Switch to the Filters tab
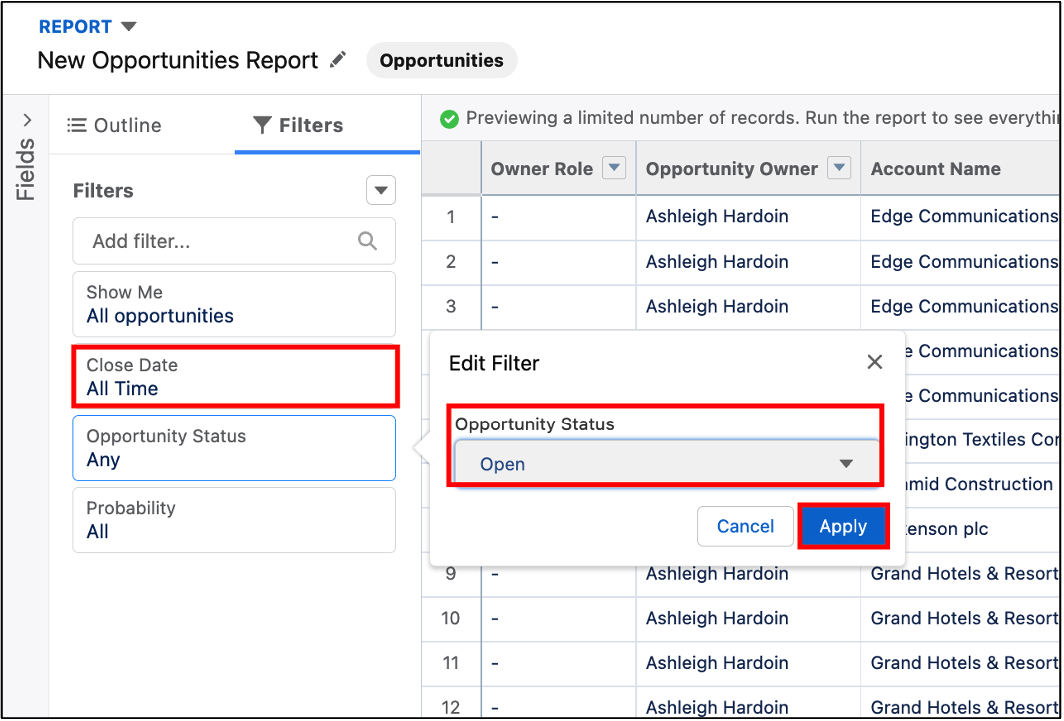Screen dimensions: 1064x721 click(298, 125)
